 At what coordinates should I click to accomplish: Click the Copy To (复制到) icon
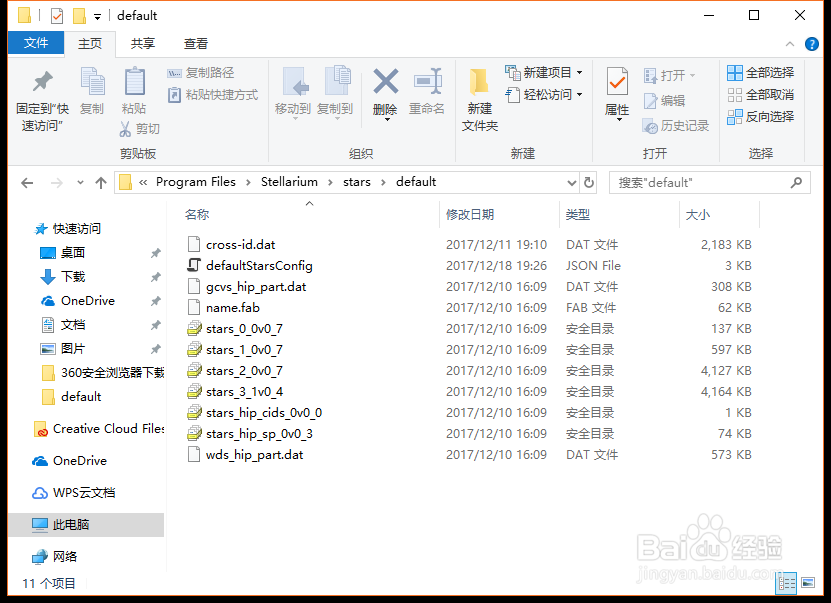[337, 81]
